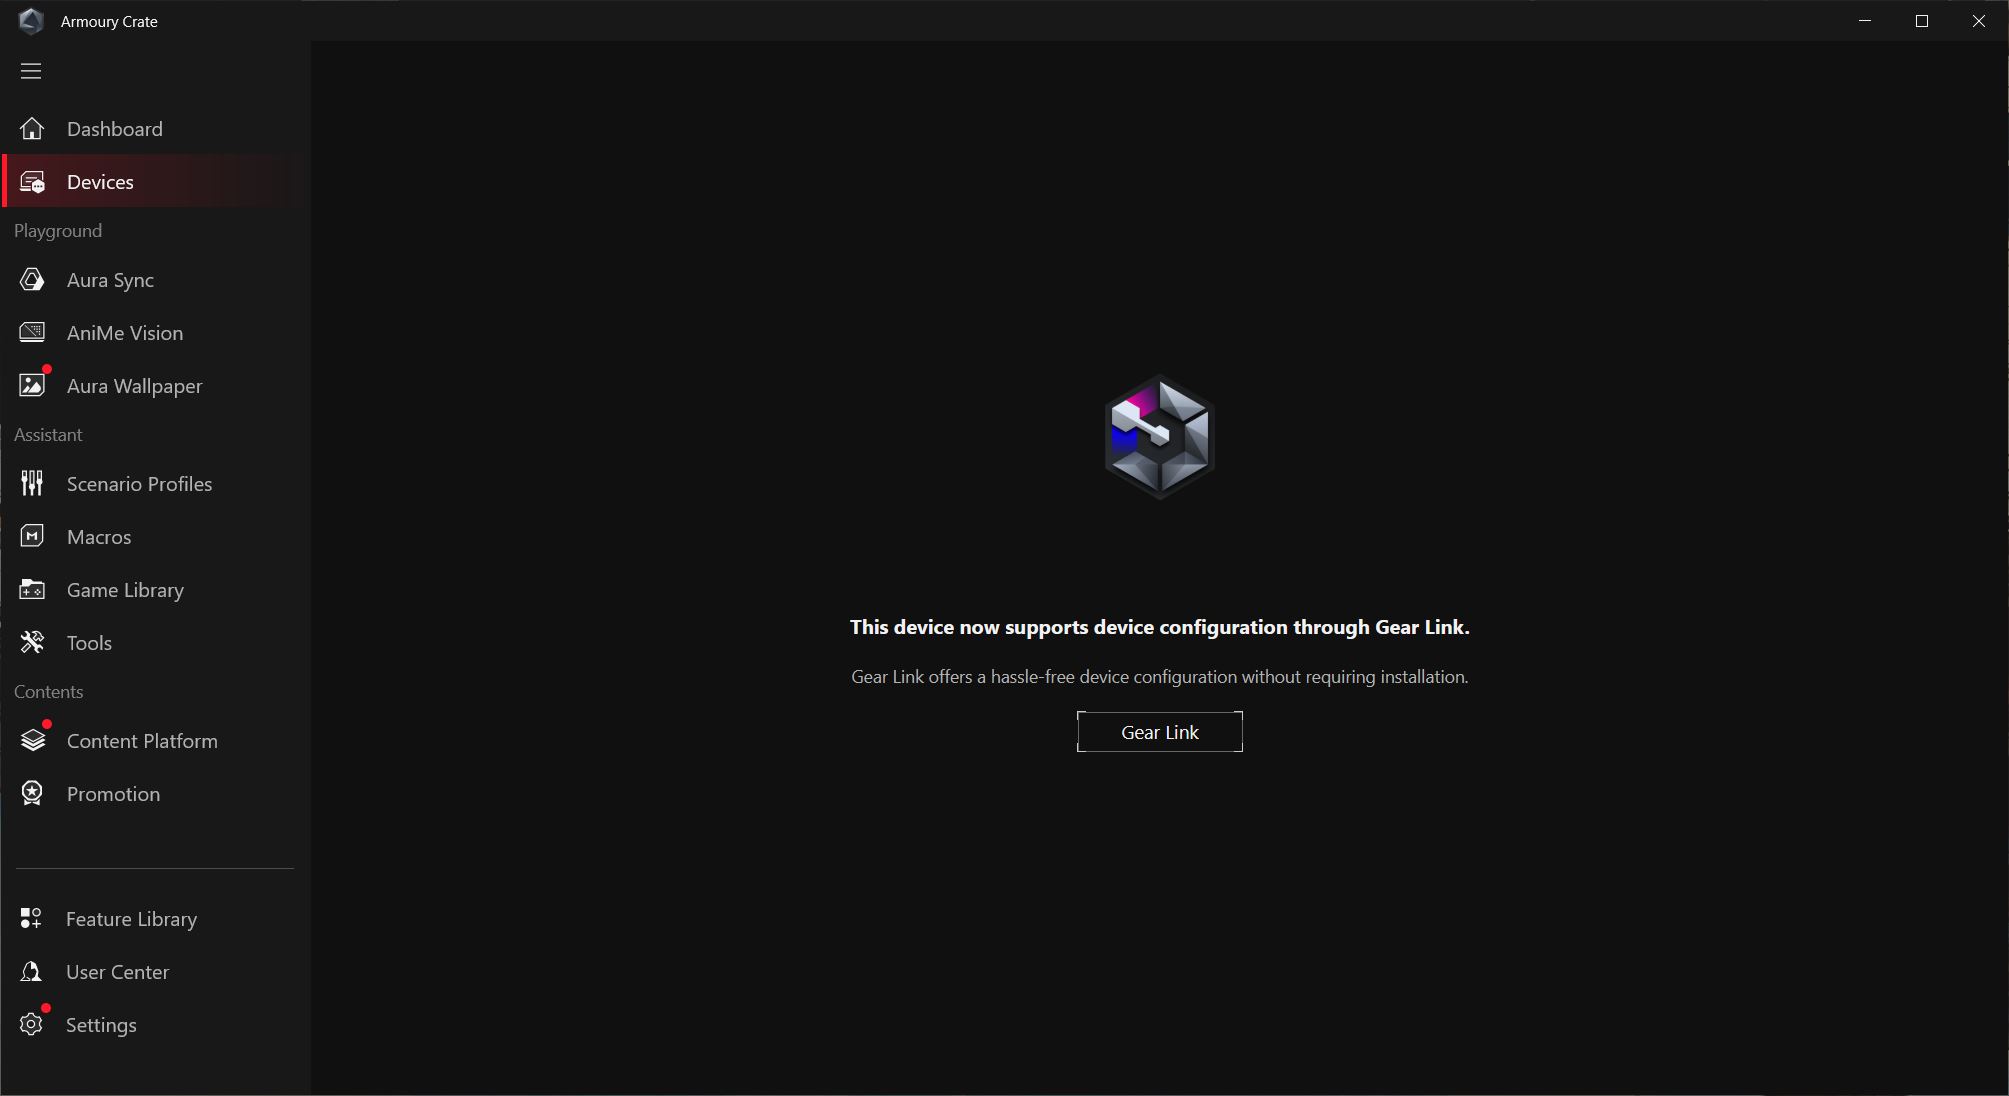
Task: Click the "Playground" section heading
Action: click(x=58, y=231)
